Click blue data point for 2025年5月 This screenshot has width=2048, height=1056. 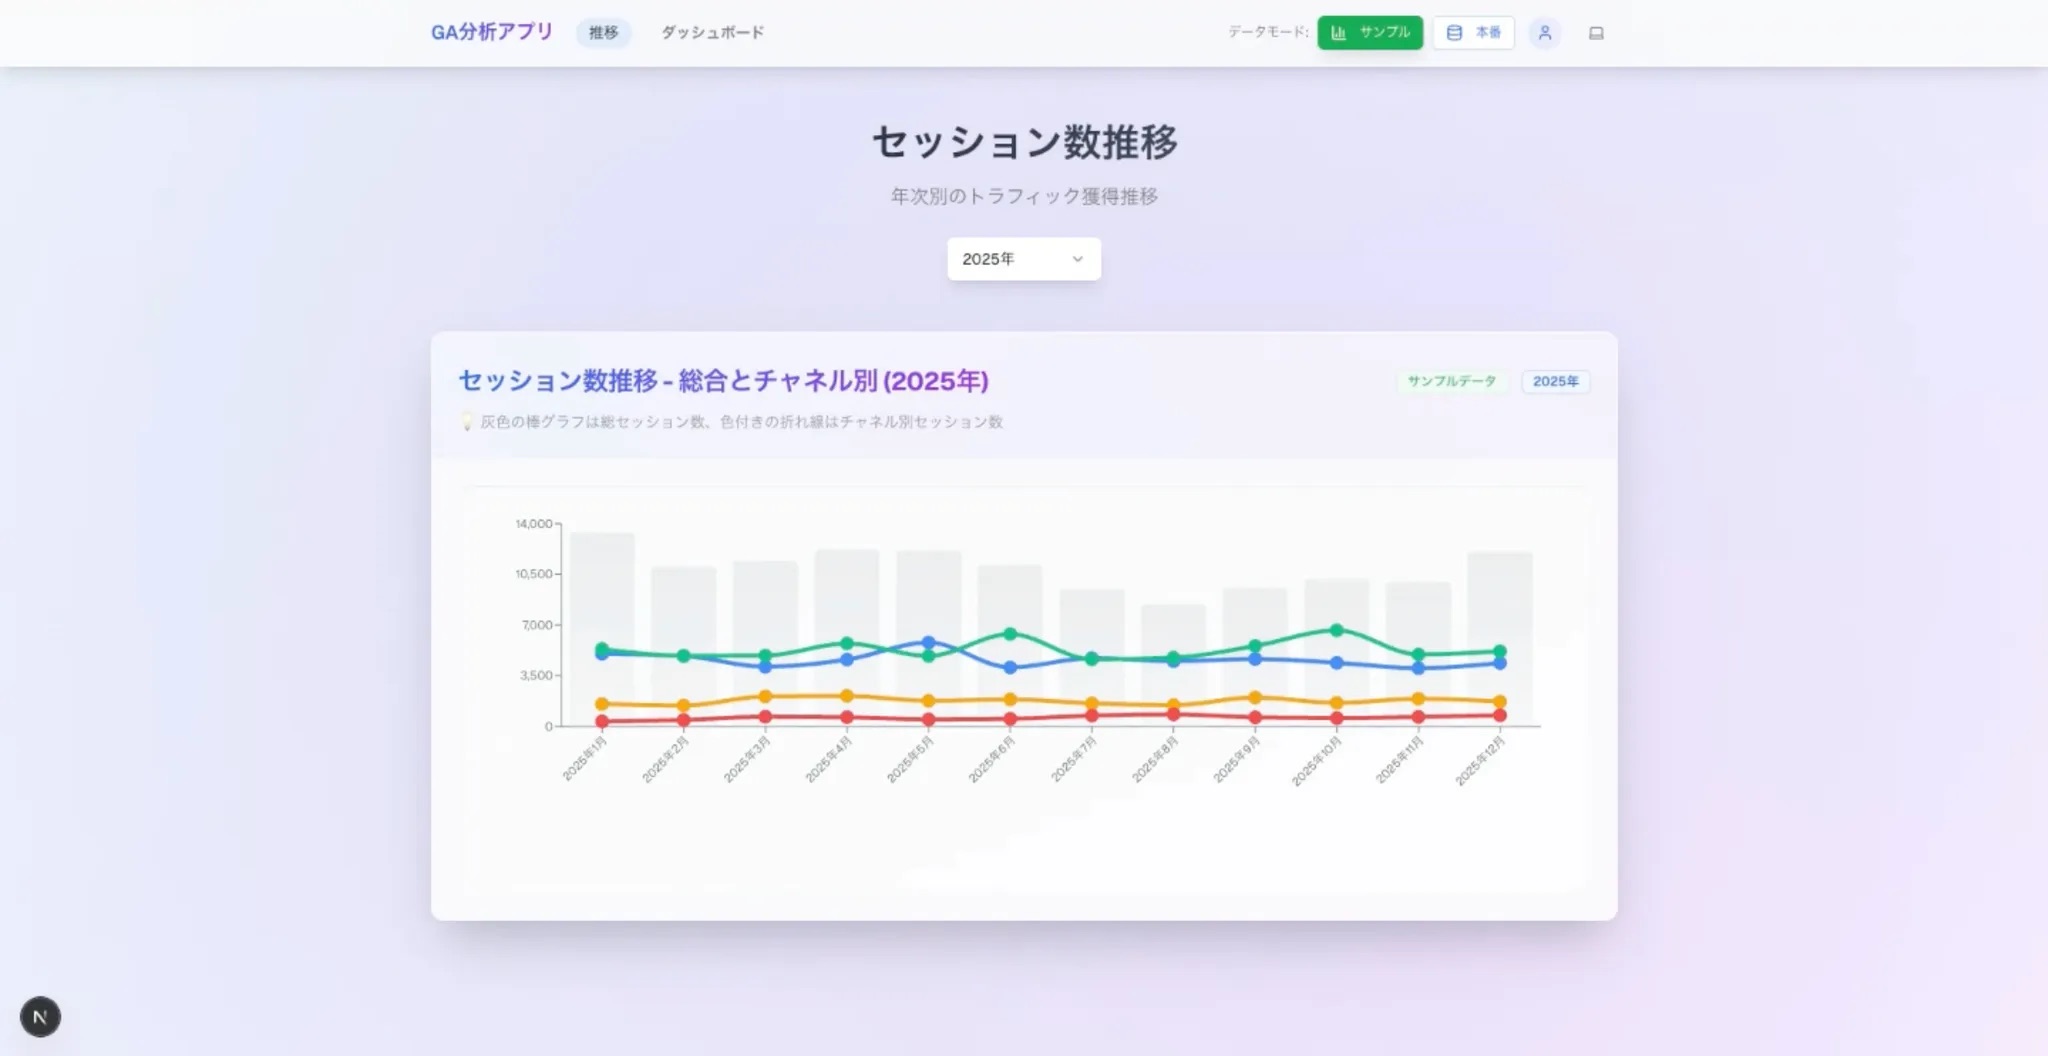928,643
